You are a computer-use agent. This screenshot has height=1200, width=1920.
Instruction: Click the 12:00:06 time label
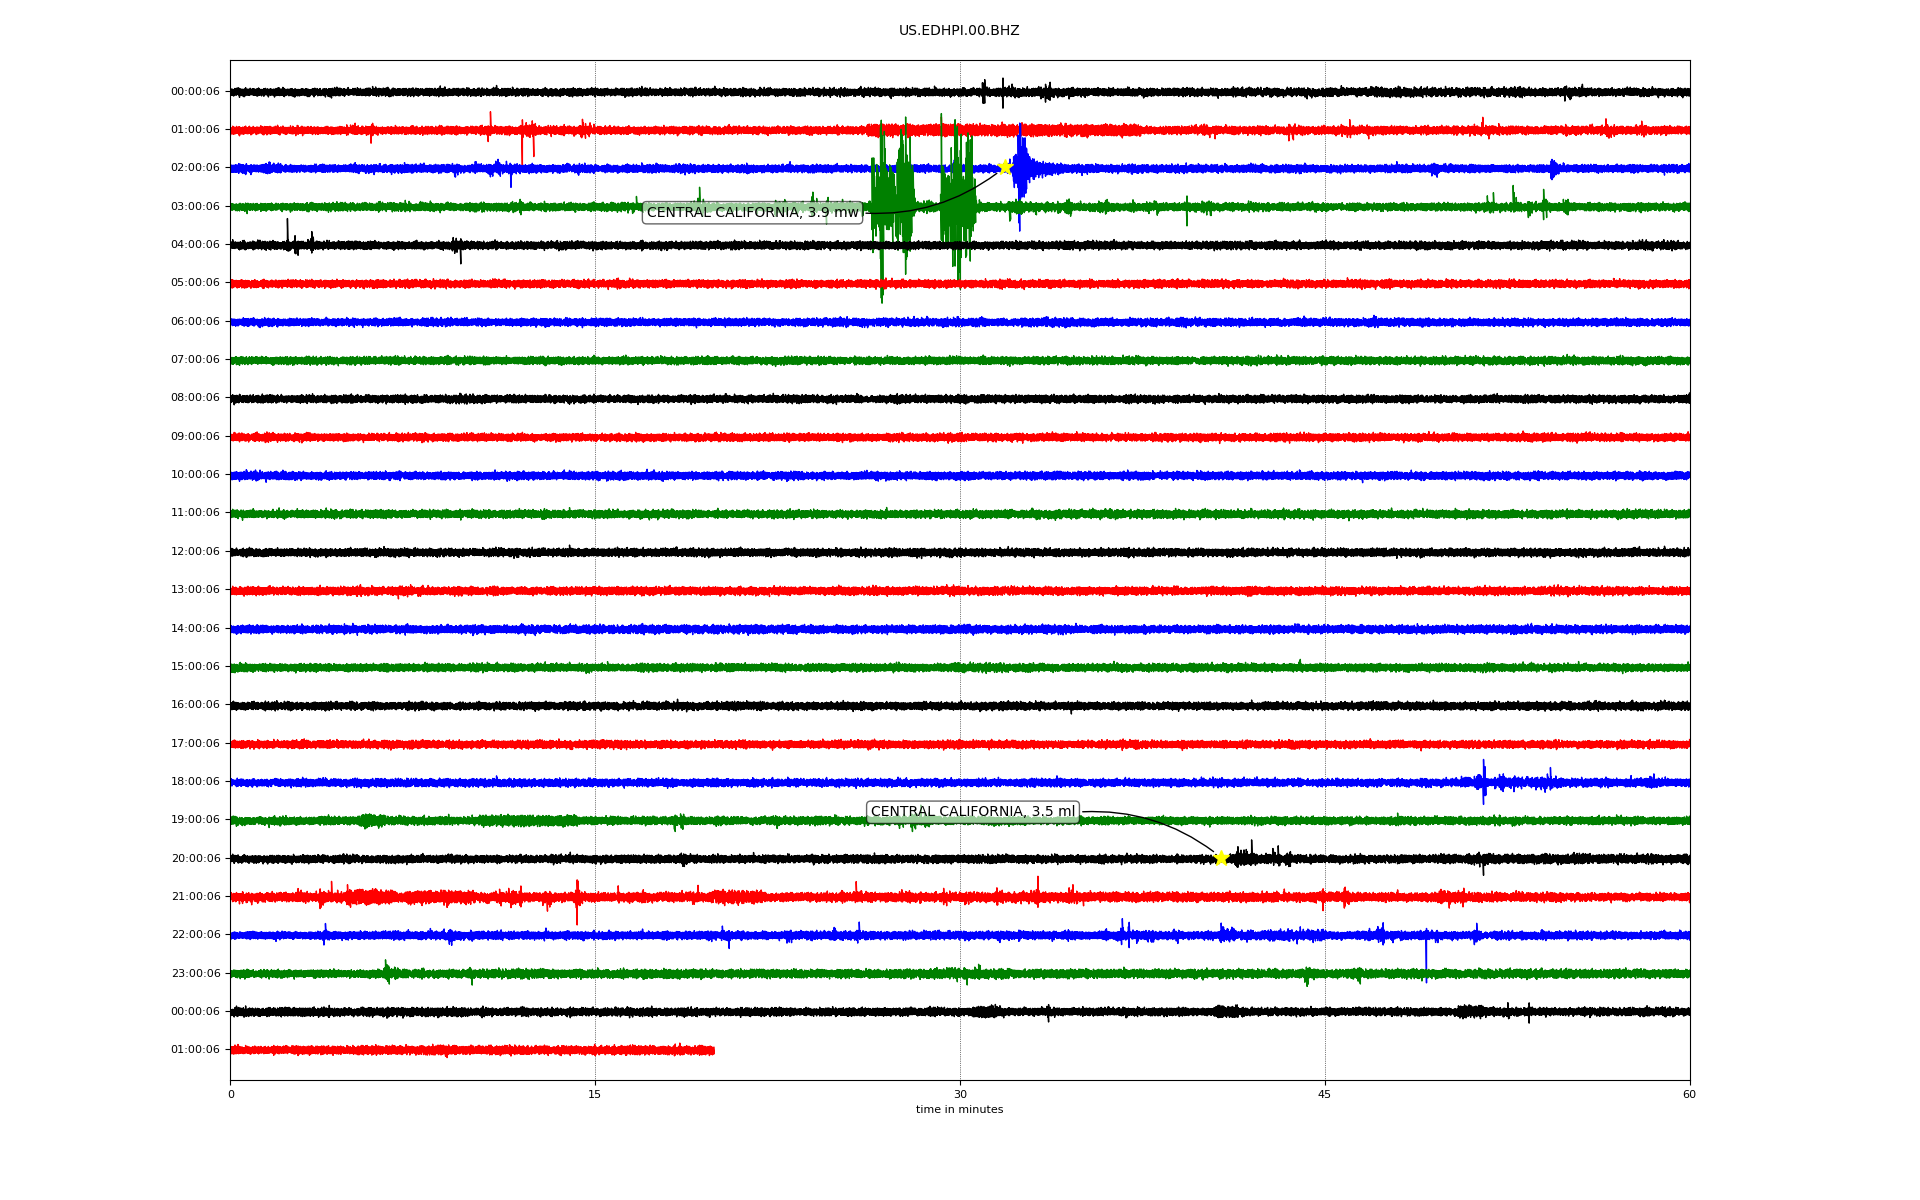[195, 552]
